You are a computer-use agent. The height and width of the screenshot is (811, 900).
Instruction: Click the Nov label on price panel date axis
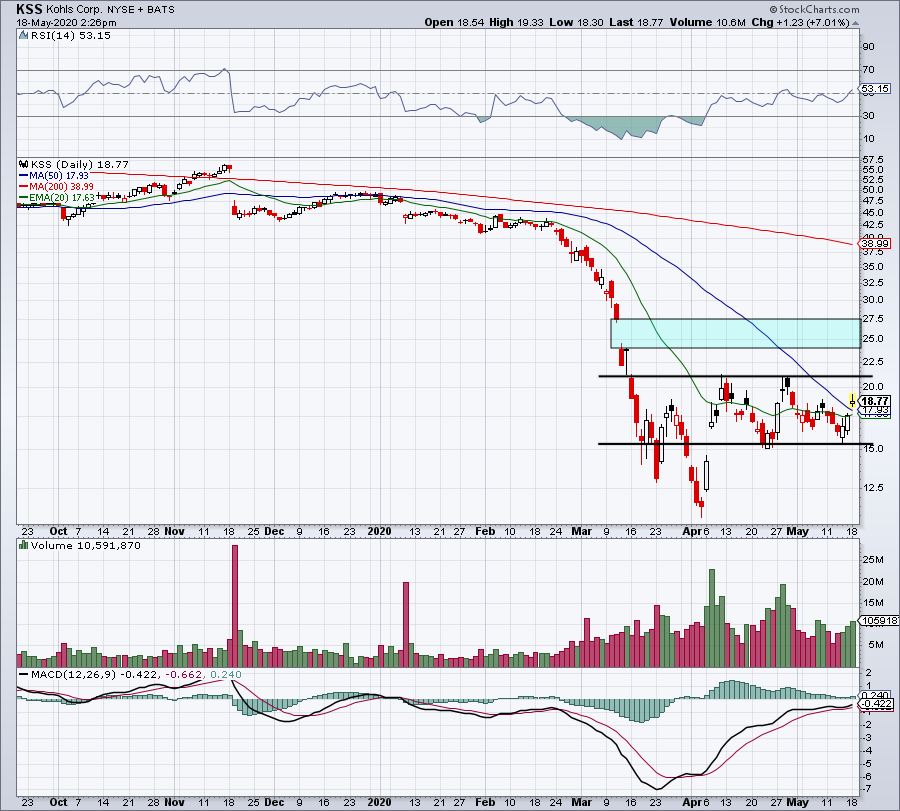click(174, 531)
